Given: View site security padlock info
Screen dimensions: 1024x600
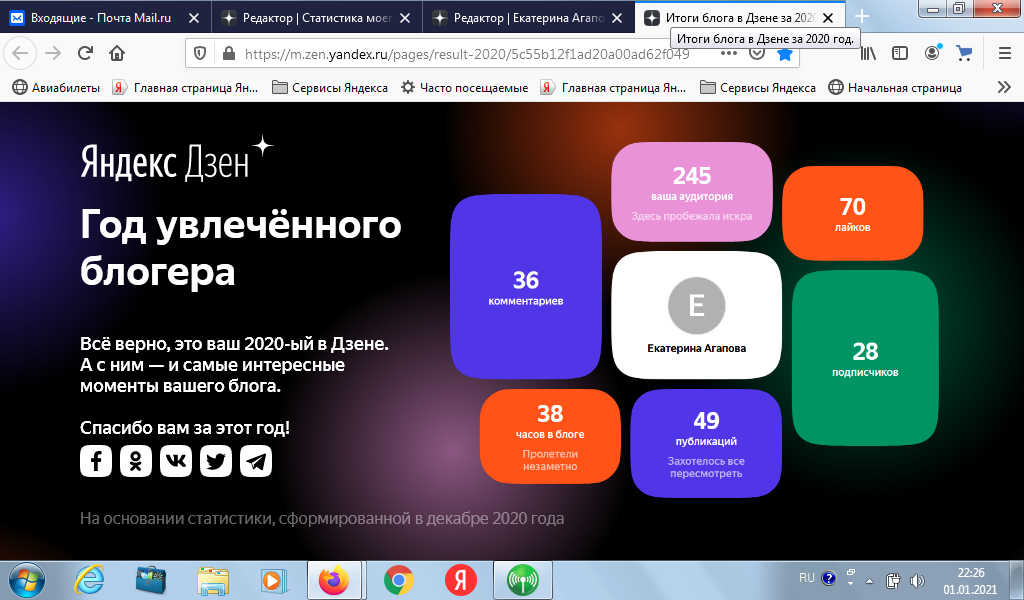Looking at the screenshot, I should click(229, 54).
